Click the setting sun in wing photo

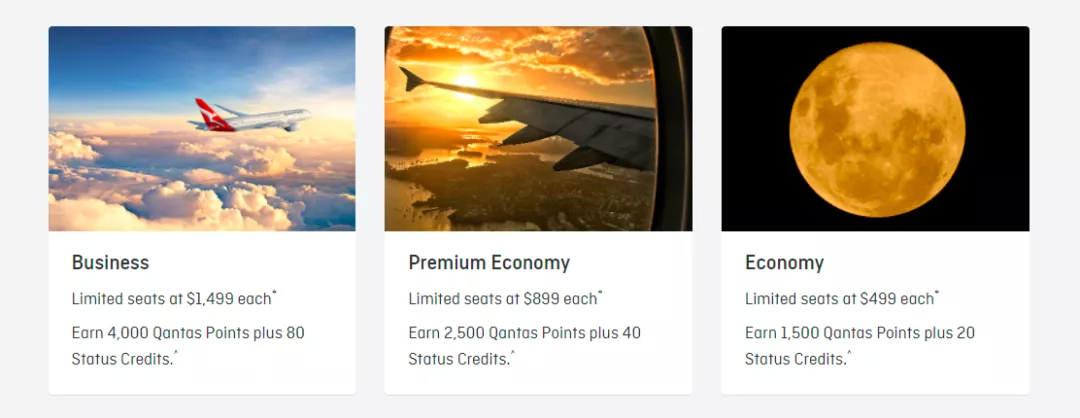[x=466, y=83]
